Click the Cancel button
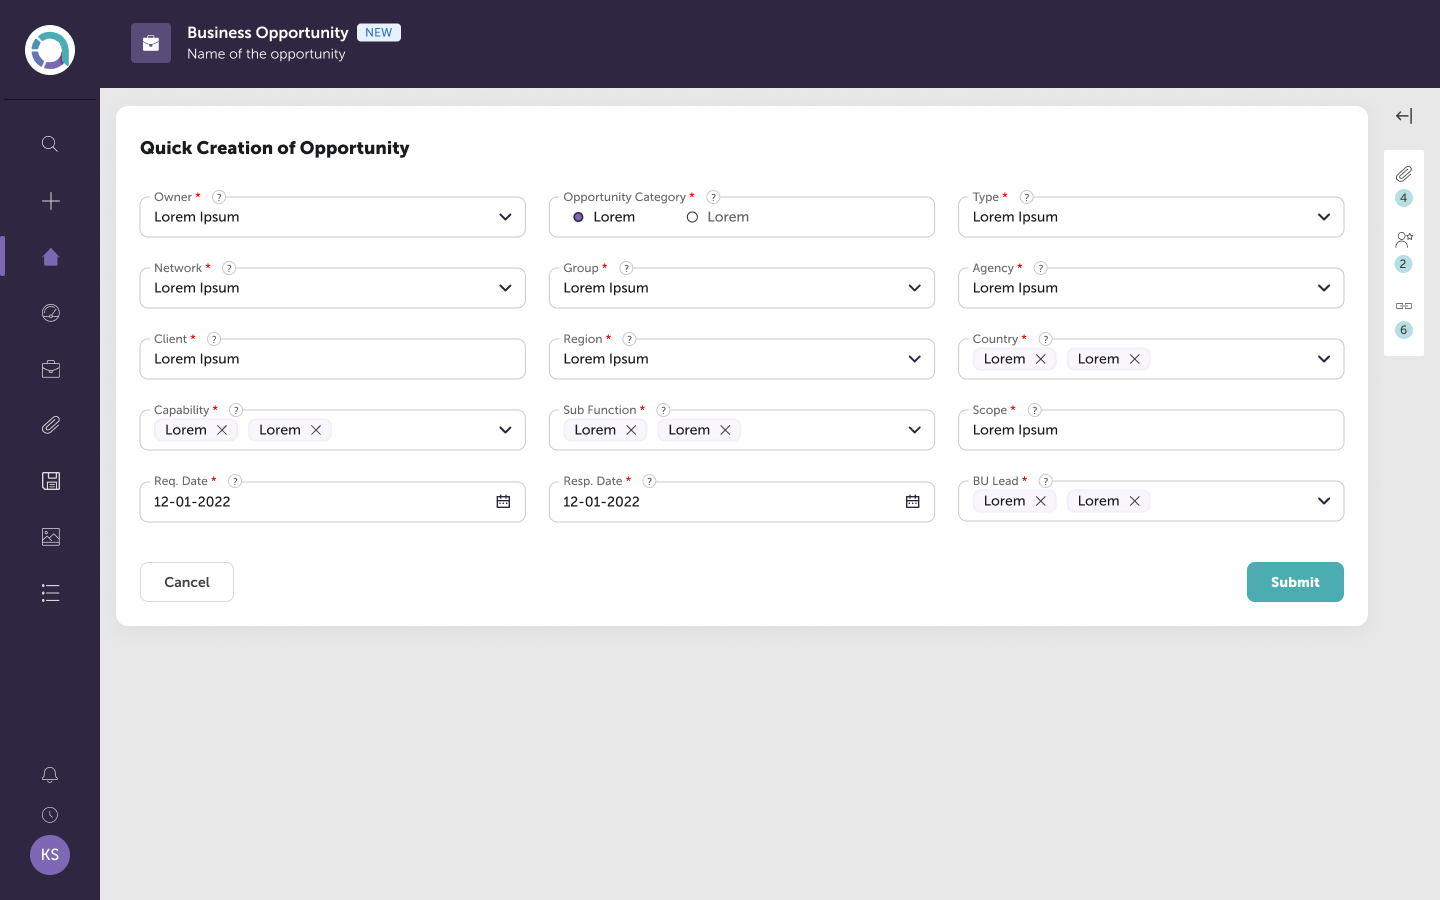This screenshot has width=1440, height=900. [x=187, y=582]
